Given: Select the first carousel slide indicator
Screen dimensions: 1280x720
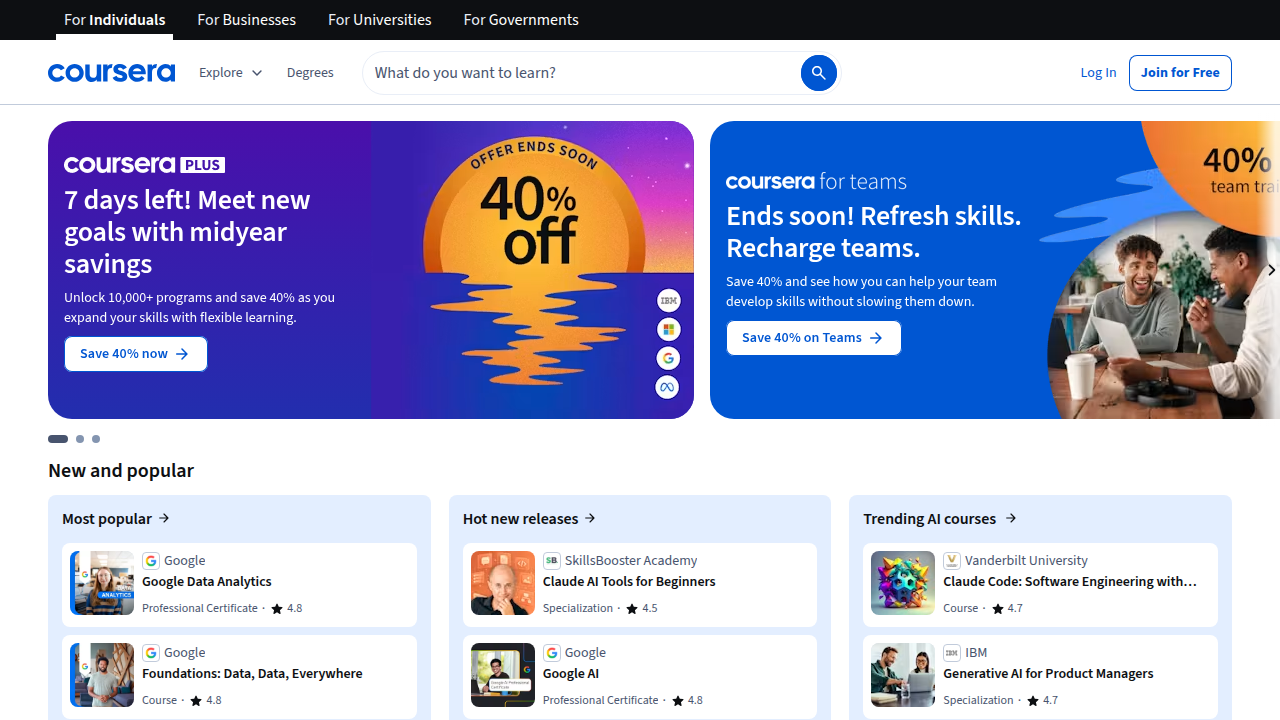Looking at the screenshot, I should tap(58, 439).
